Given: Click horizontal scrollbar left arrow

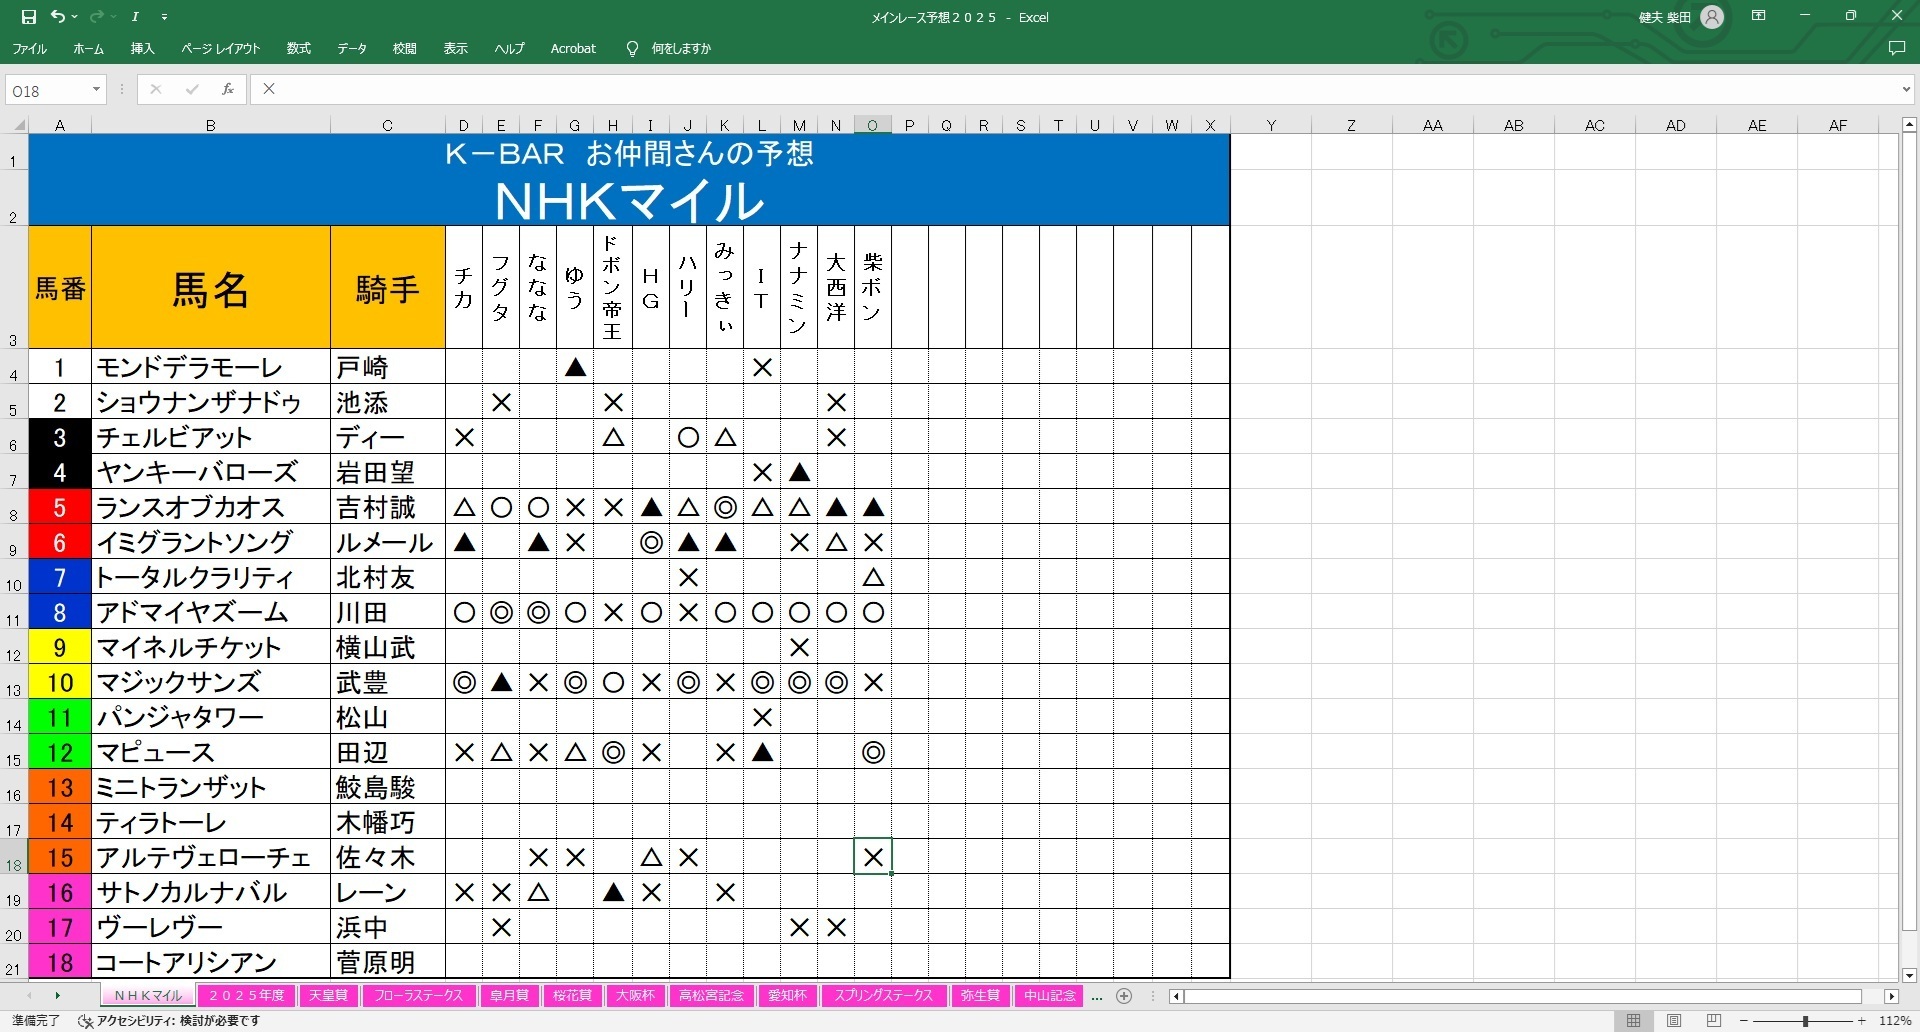Looking at the screenshot, I should 1177,996.
